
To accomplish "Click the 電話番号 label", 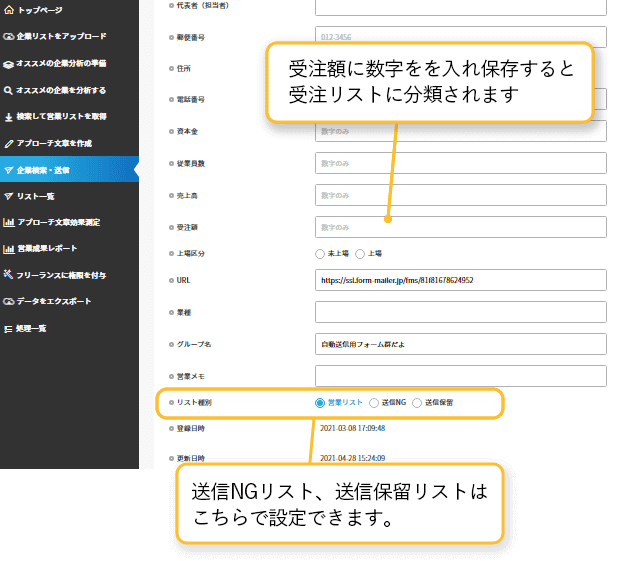I will point(190,100).
